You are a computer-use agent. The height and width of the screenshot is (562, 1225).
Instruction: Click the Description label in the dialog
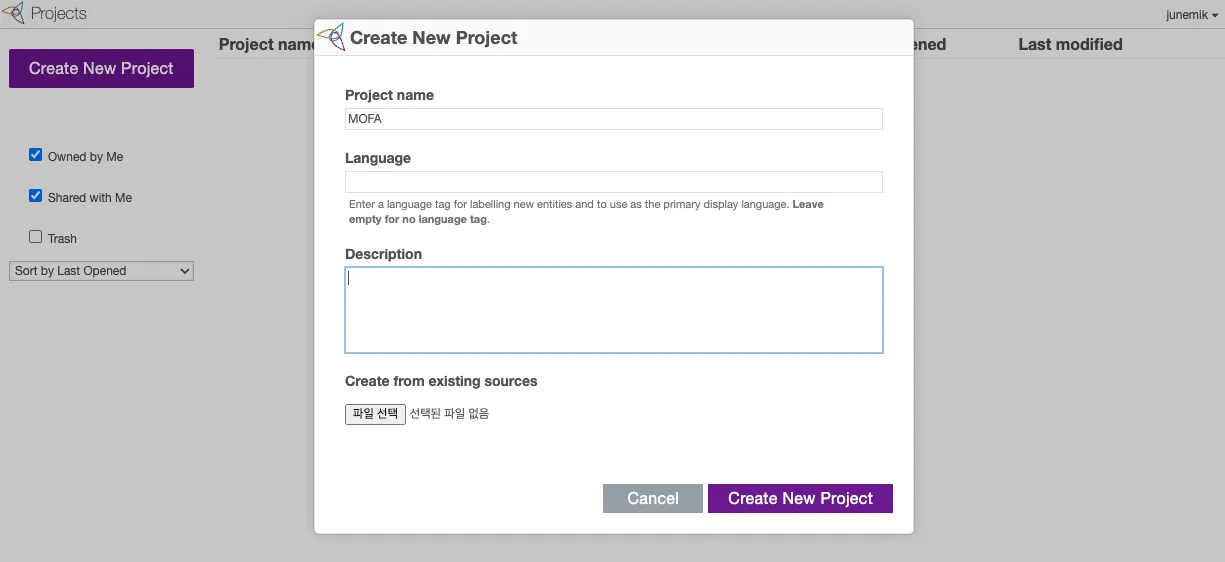click(383, 254)
